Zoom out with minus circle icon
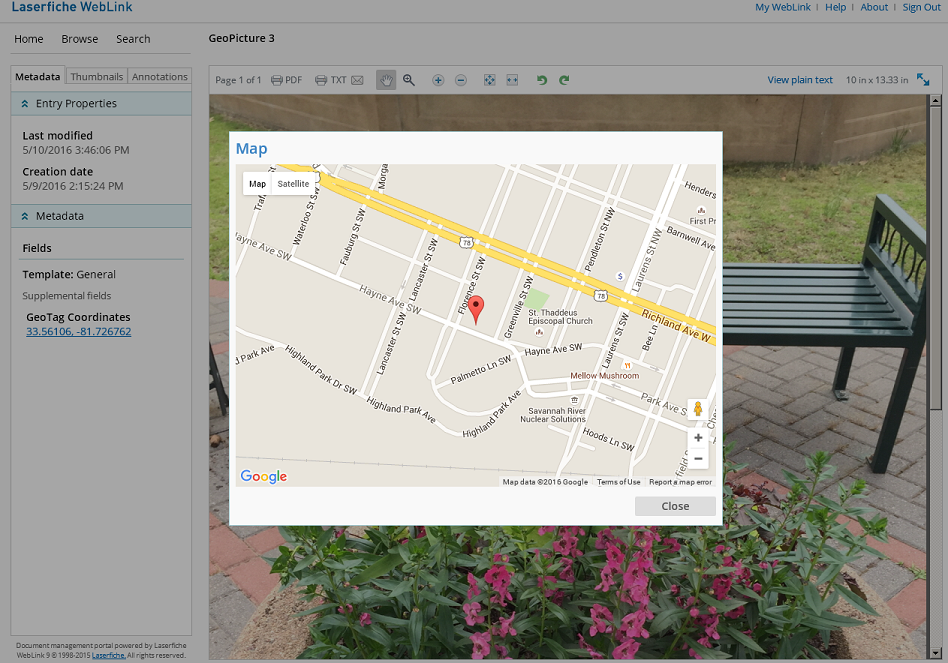Viewport: 948px width, 663px height. [461, 80]
